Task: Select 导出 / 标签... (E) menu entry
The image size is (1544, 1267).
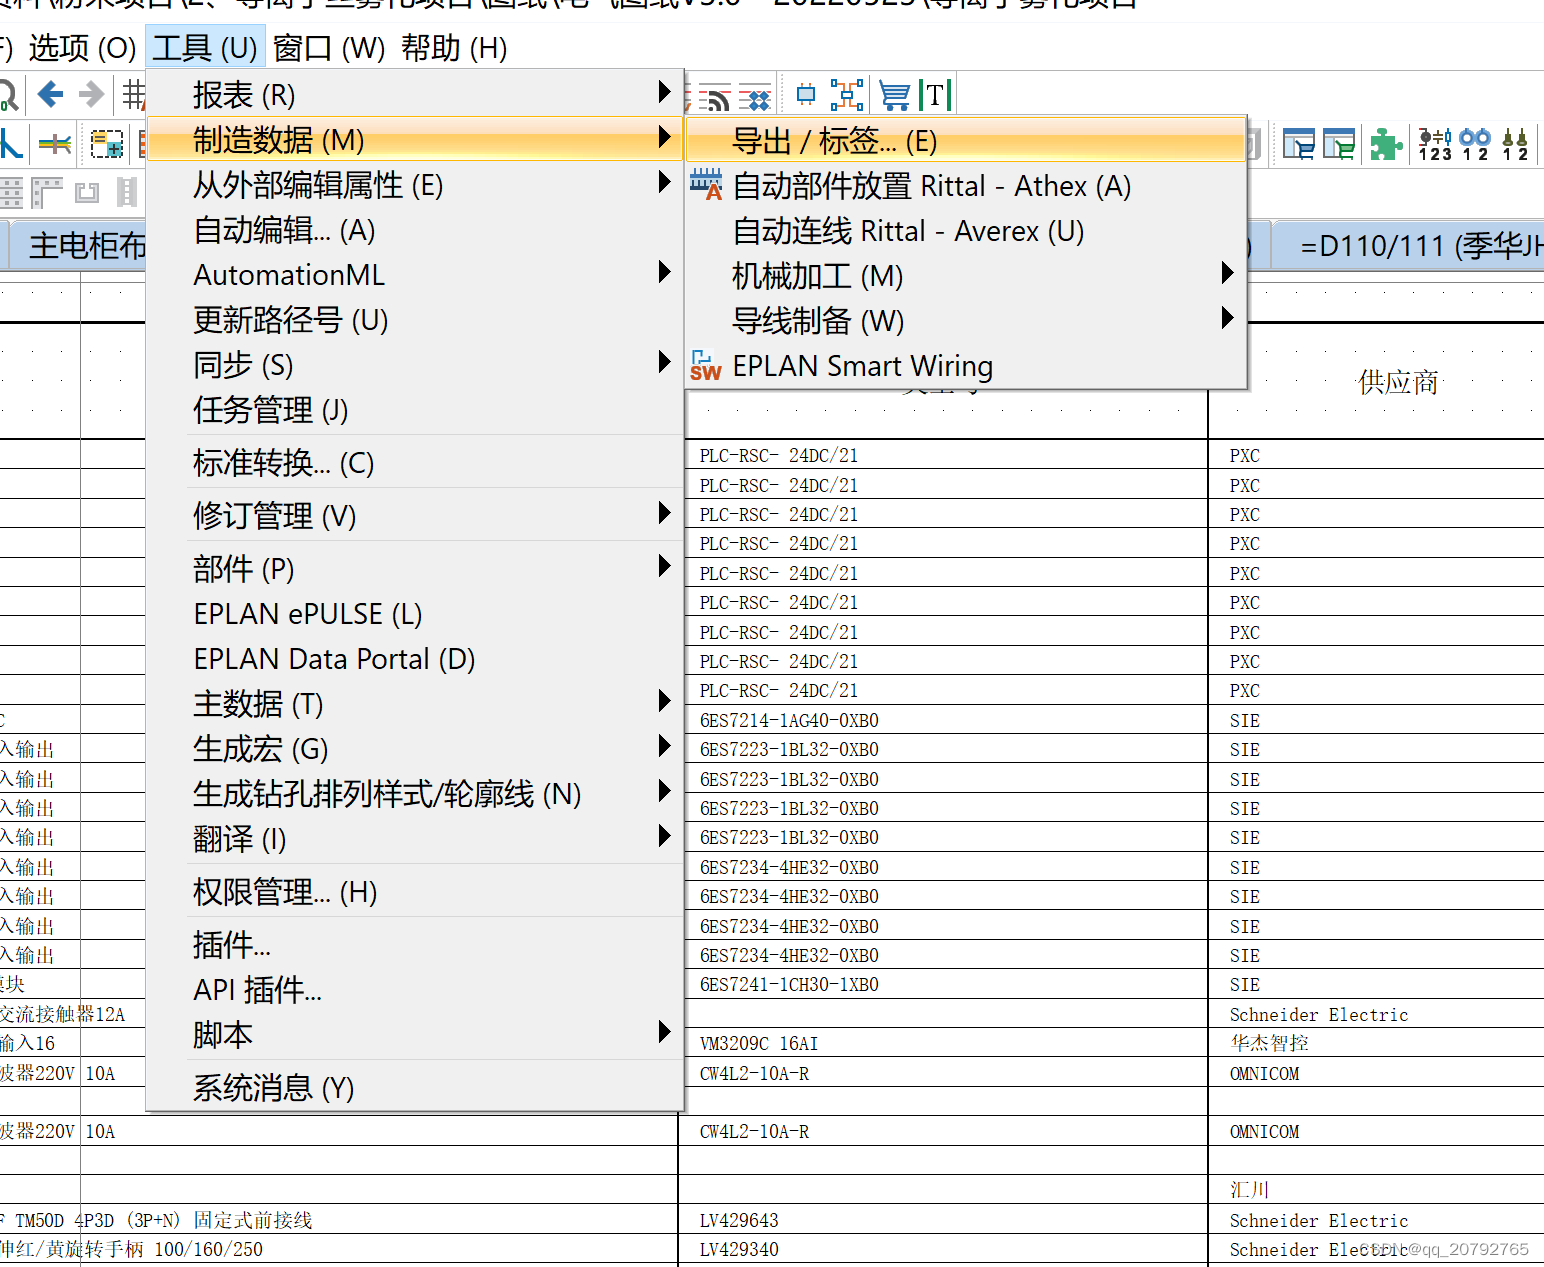Action: click(966, 140)
